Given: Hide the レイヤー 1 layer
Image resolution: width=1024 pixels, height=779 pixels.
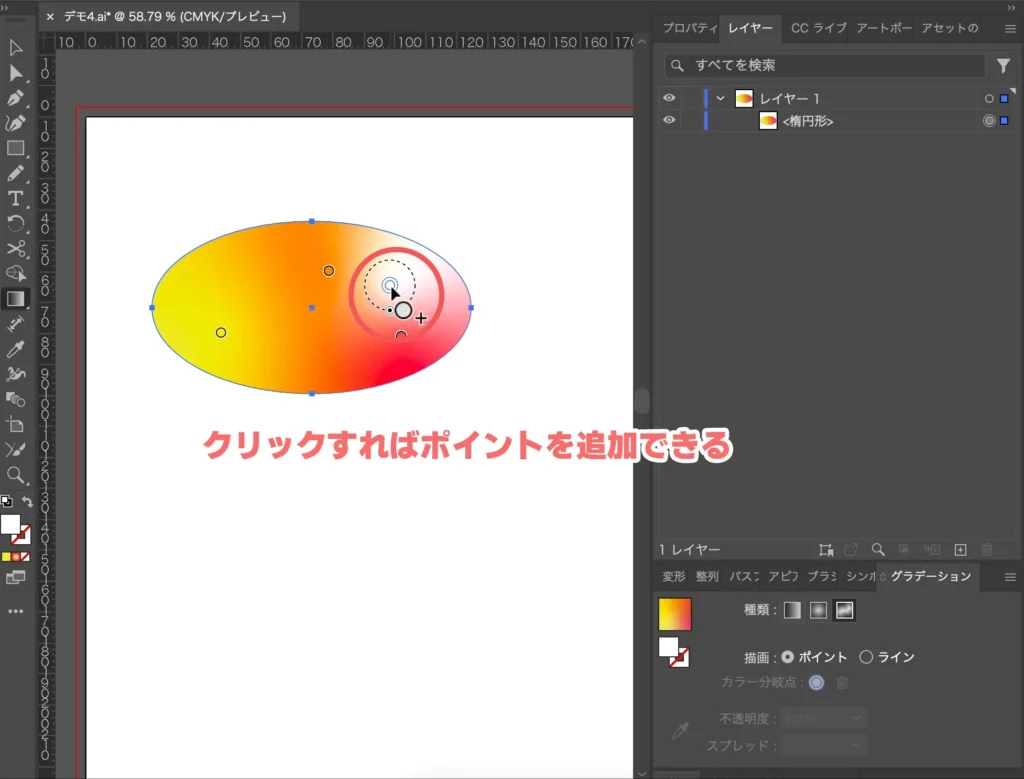Looking at the screenshot, I should click(x=670, y=97).
